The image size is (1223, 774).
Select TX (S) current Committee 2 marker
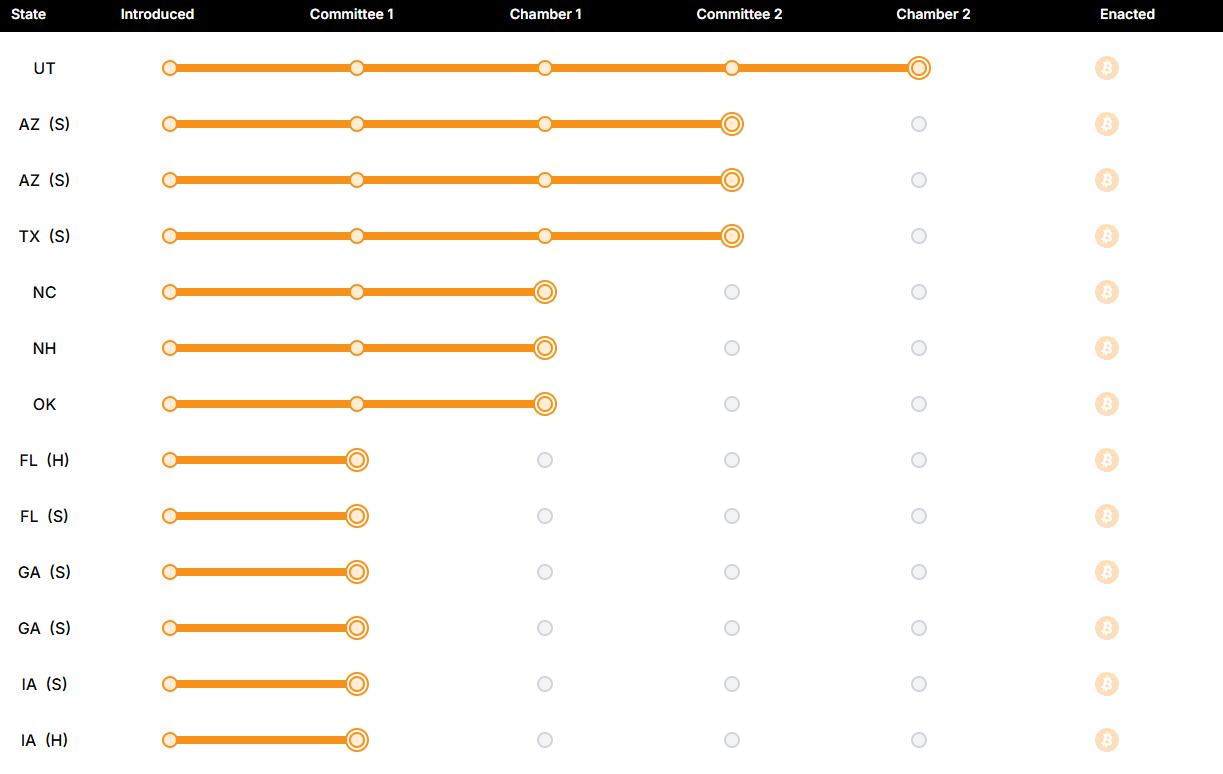click(x=732, y=236)
